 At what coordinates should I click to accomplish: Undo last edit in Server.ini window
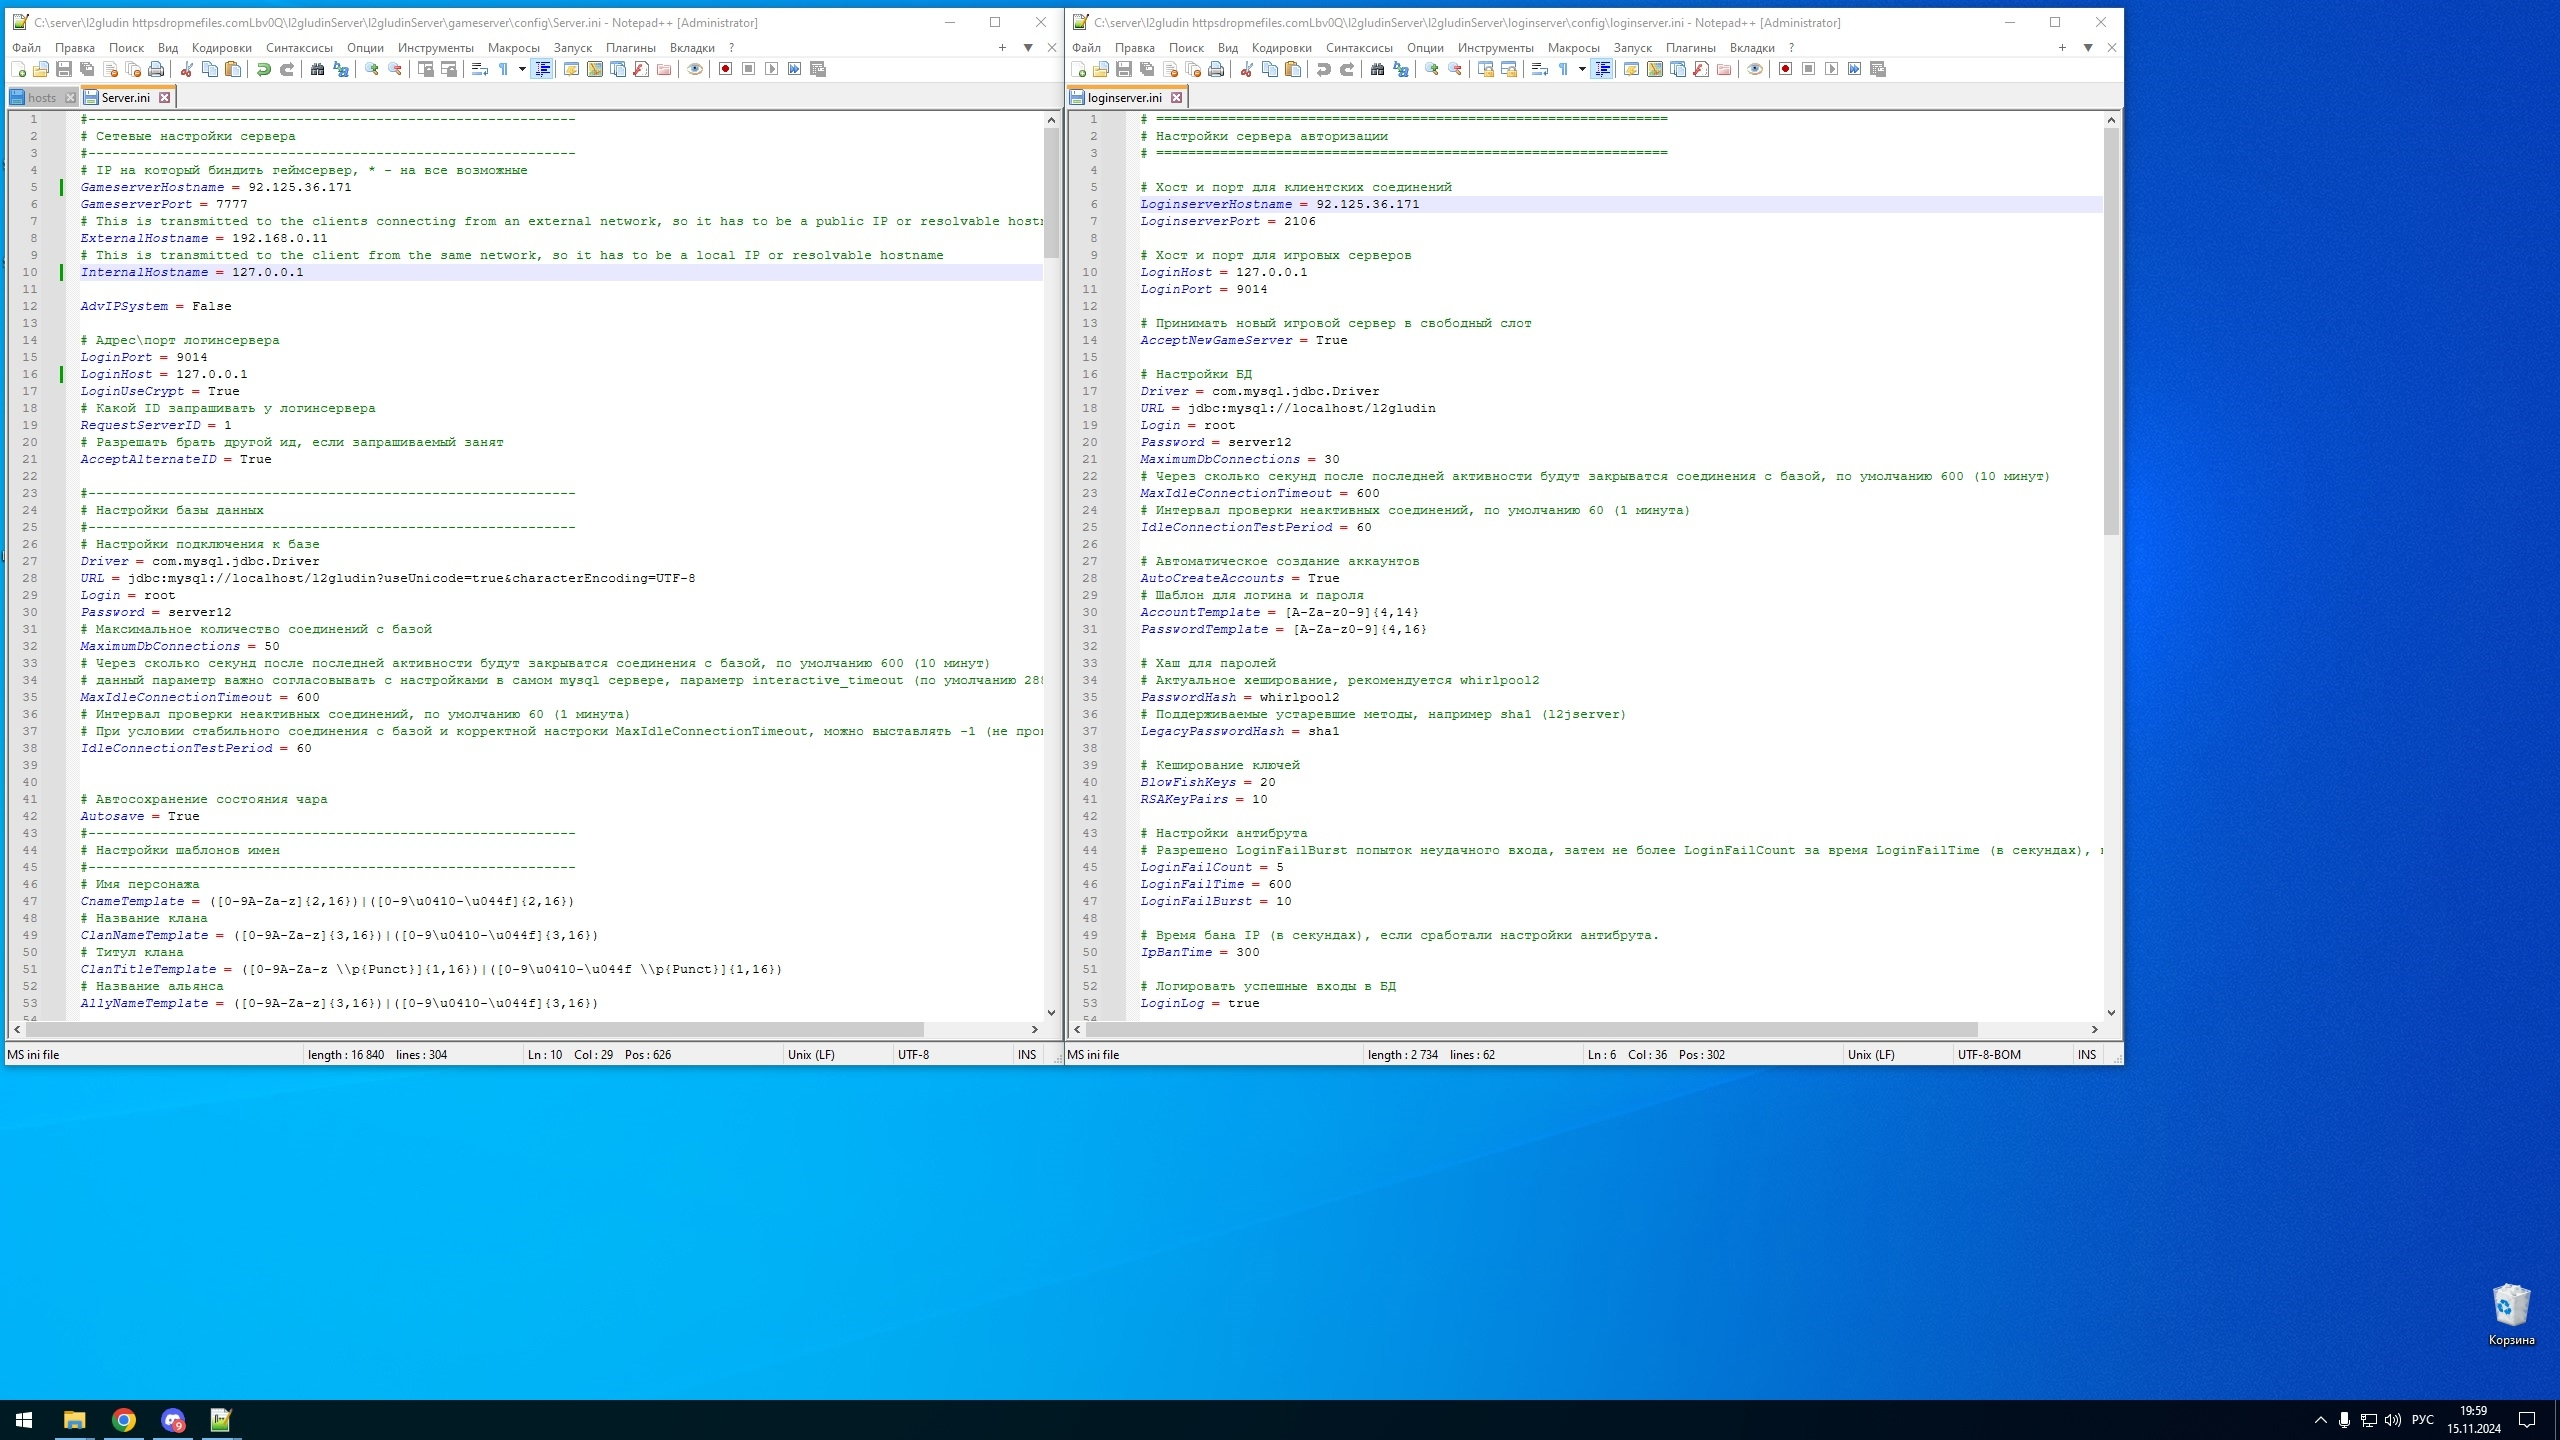264,69
